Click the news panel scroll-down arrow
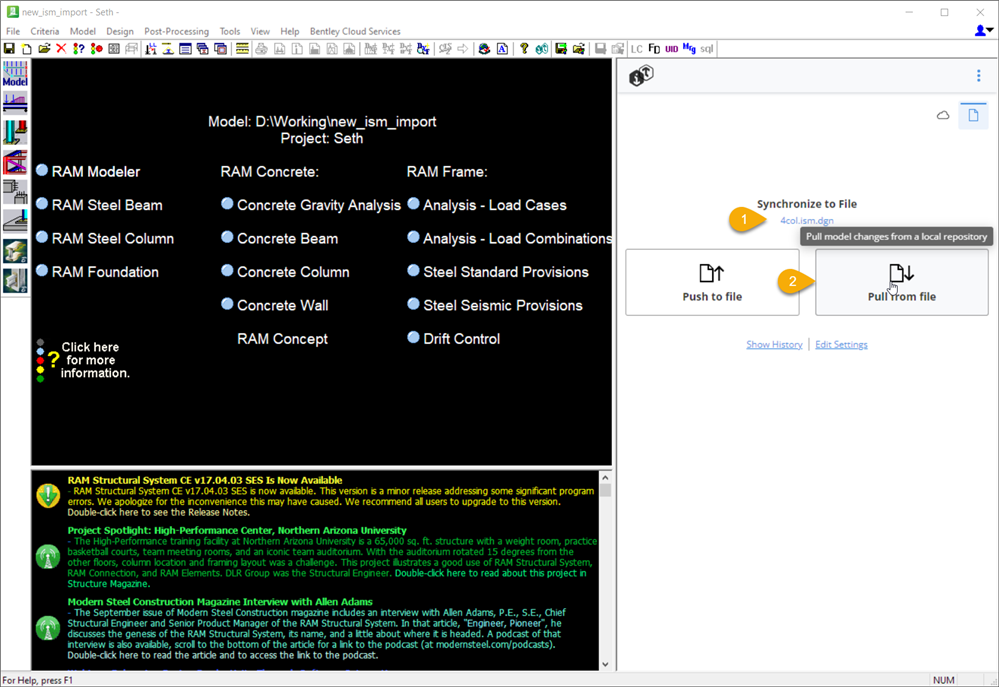Image resolution: width=999 pixels, height=687 pixels. 605,664
